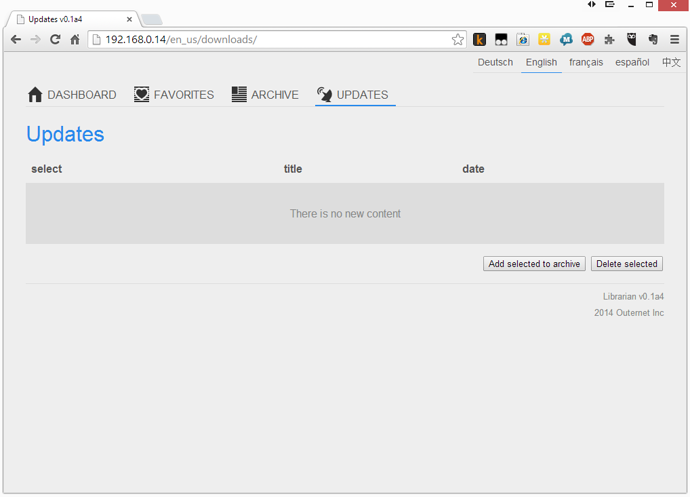The width and height of the screenshot is (690, 497).
Task: Click the Updates satellite dish icon
Action: point(324,95)
